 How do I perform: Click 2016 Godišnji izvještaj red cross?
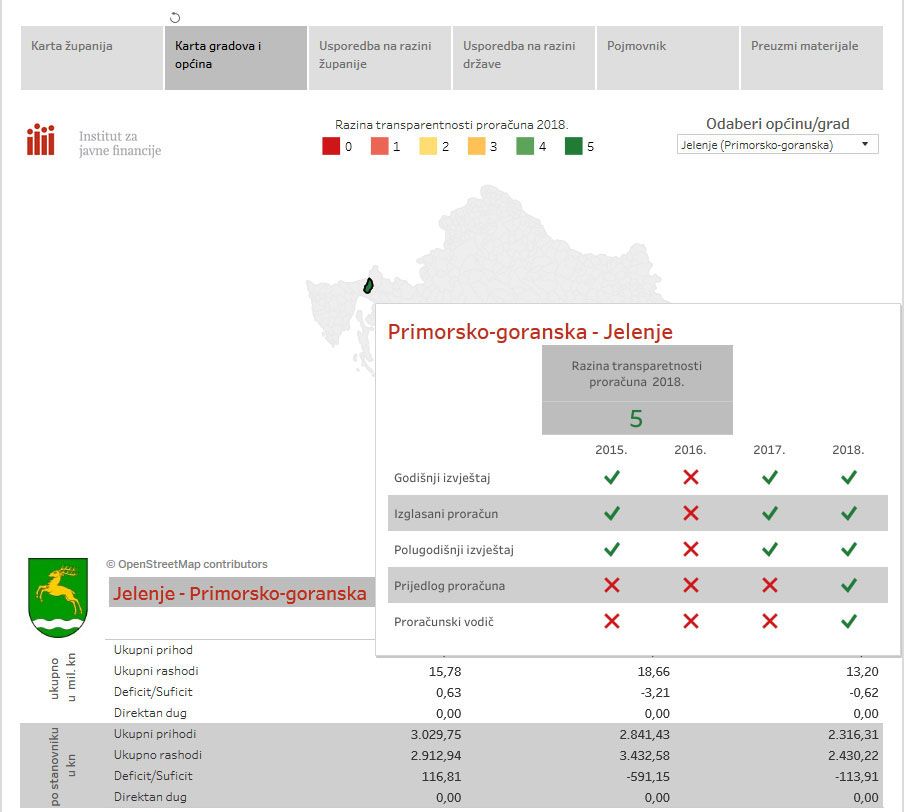click(690, 477)
